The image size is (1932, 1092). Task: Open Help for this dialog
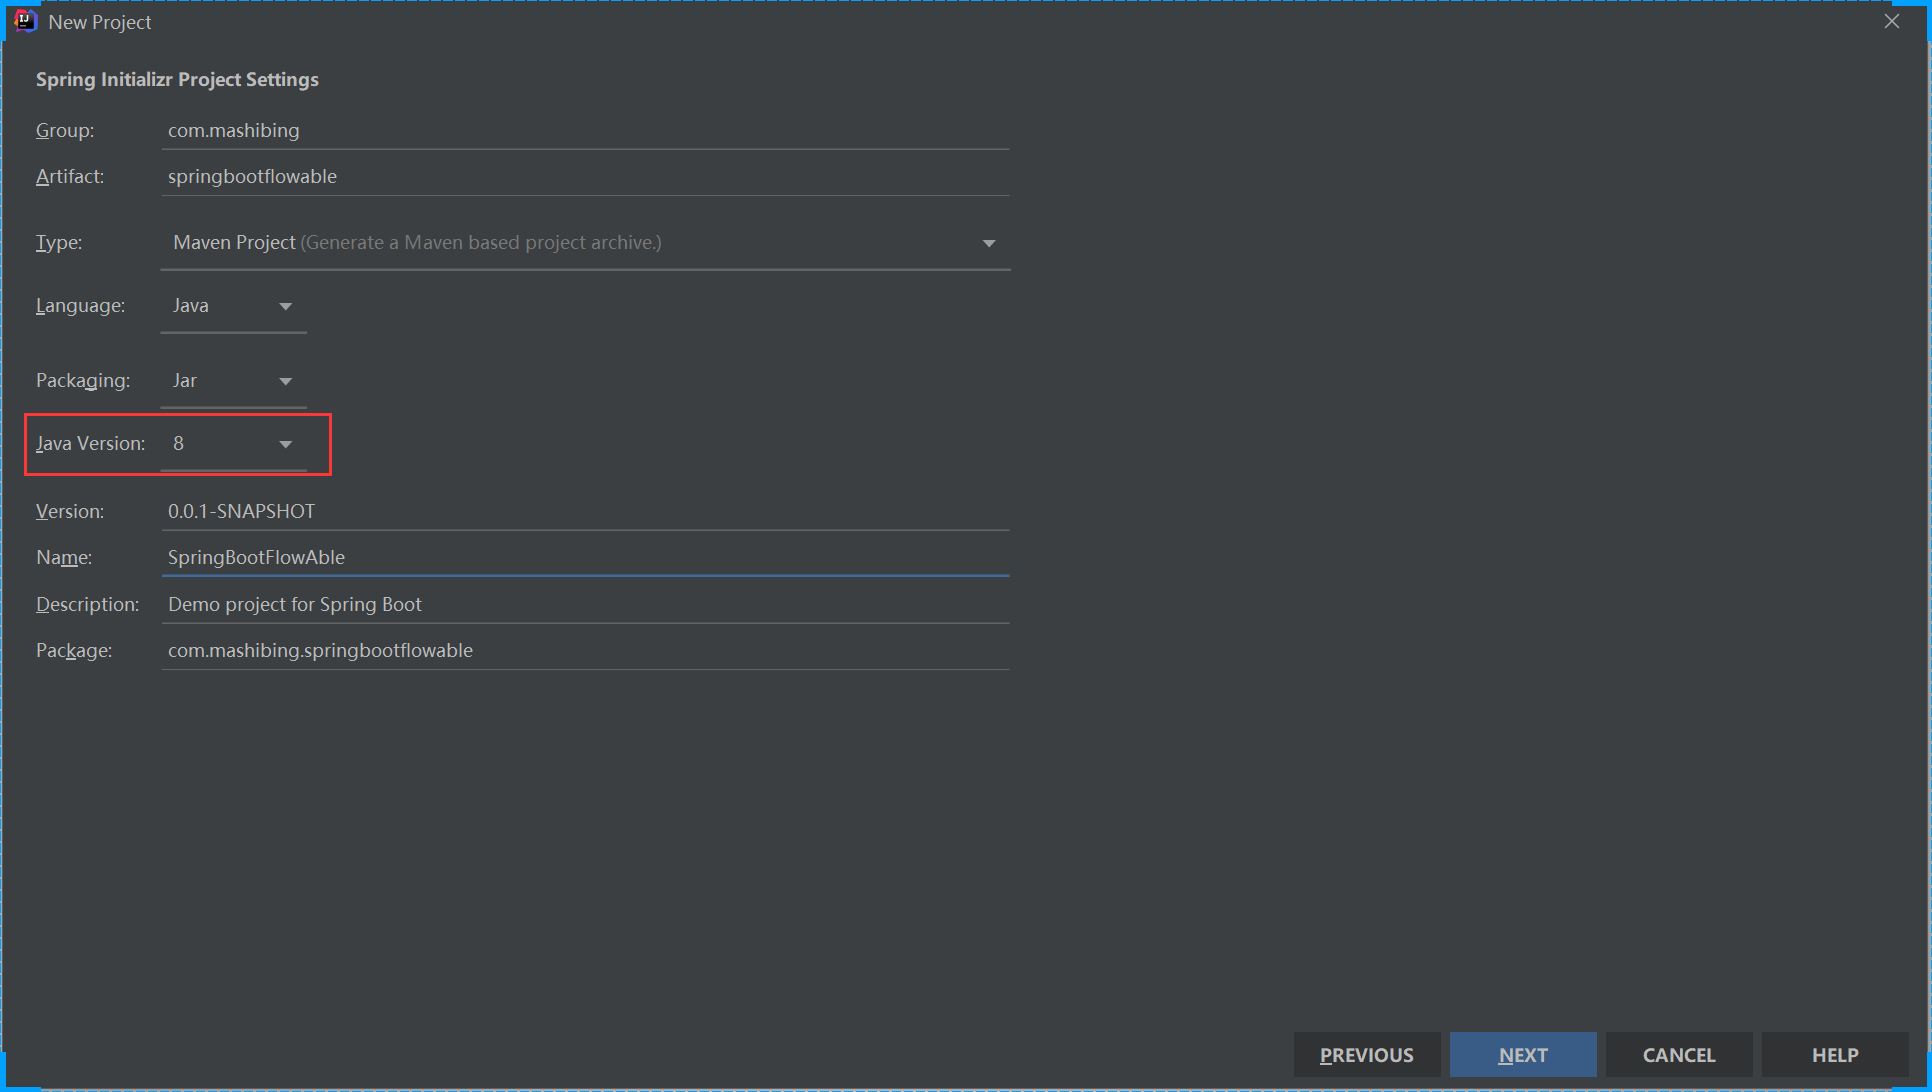tap(1834, 1055)
